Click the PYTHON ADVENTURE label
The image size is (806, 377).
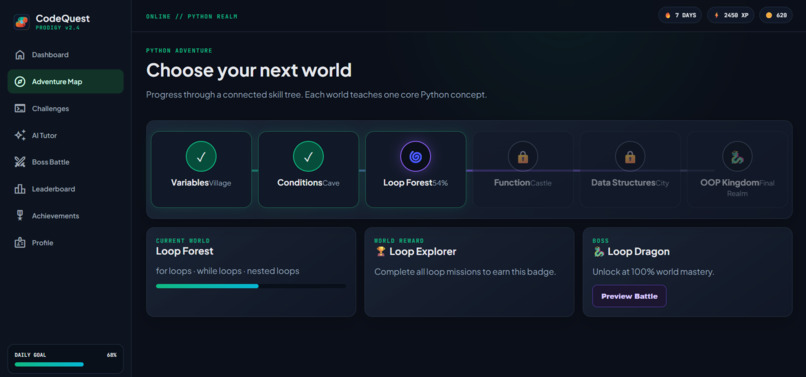point(179,51)
